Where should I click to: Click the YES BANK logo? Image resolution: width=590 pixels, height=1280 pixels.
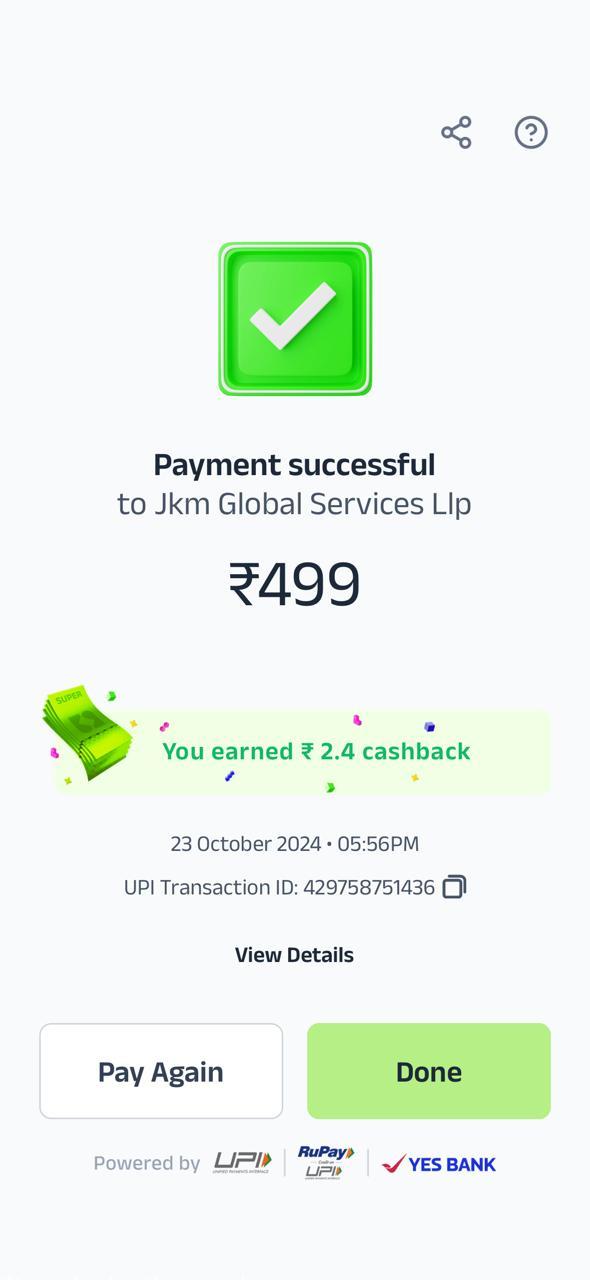439,1163
